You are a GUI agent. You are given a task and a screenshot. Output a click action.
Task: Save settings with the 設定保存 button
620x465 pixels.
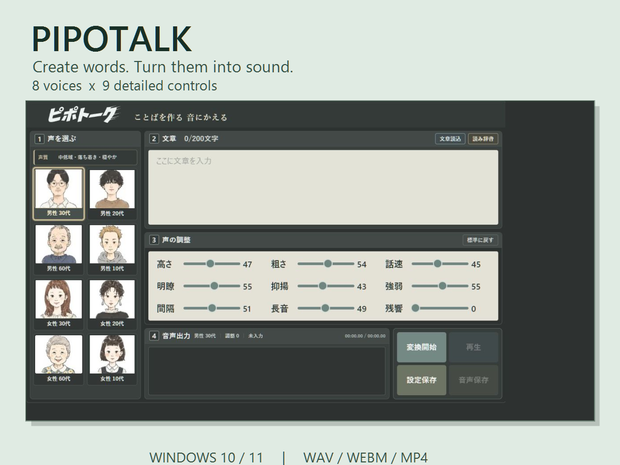tap(422, 380)
